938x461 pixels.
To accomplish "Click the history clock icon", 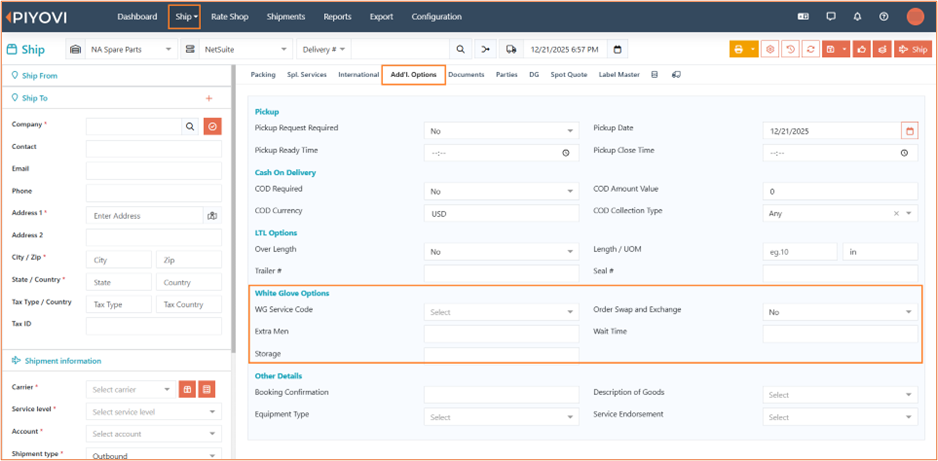I will tap(790, 50).
